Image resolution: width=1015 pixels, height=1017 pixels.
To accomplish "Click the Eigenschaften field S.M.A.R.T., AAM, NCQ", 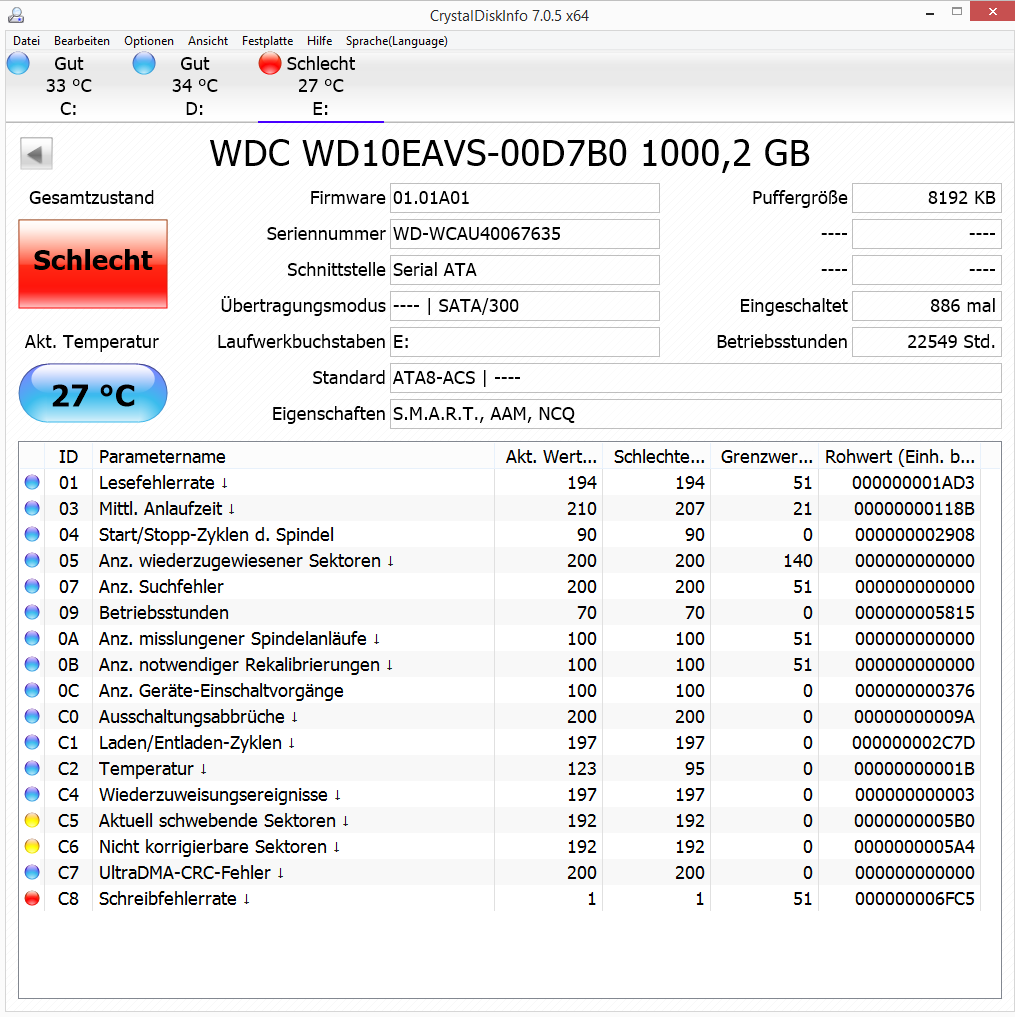I will pos(695,414).
